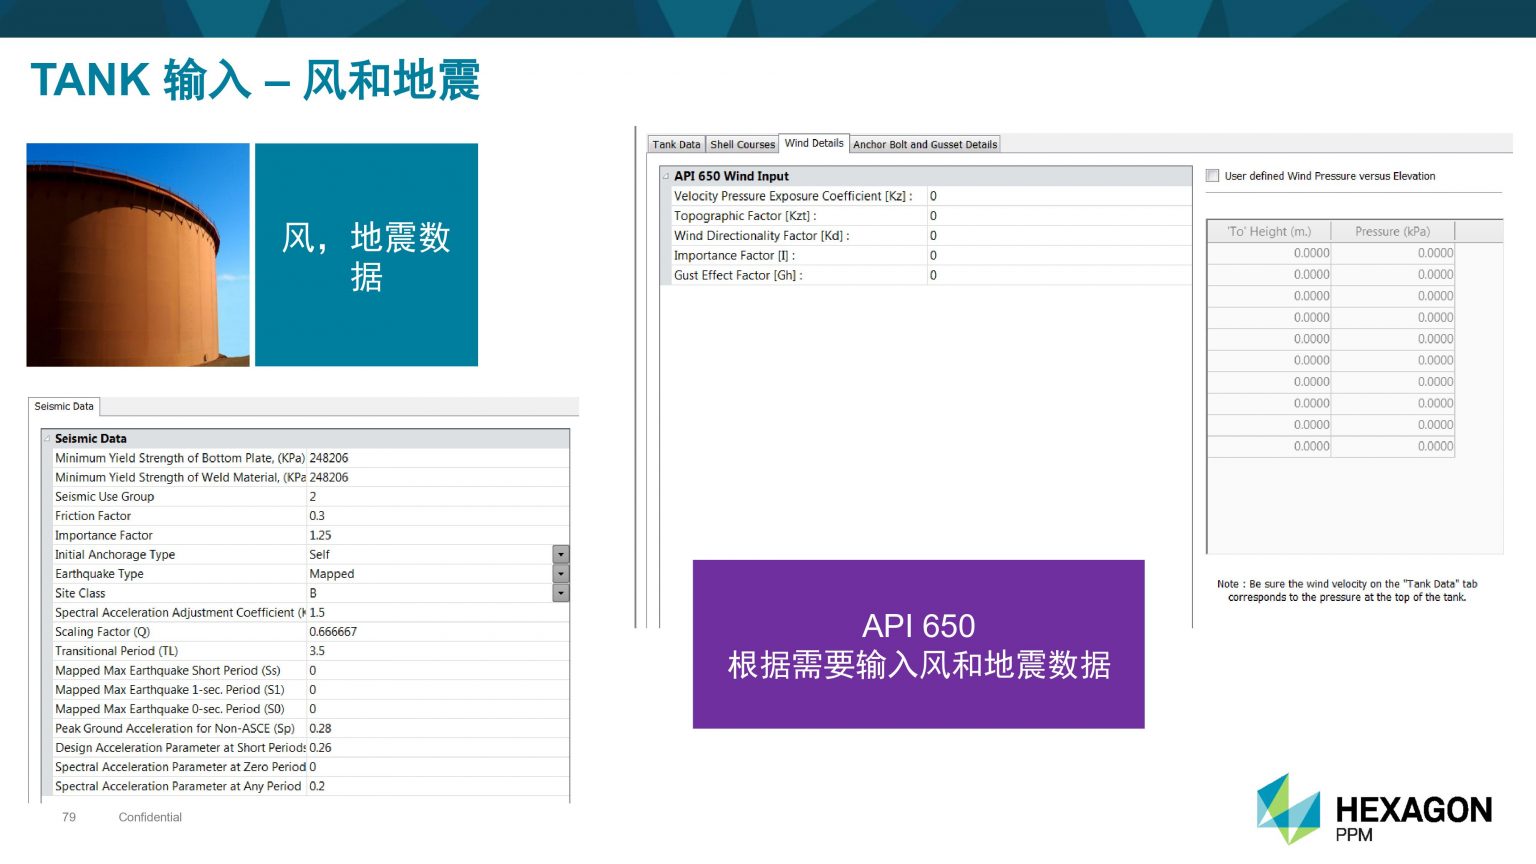Collapse the Seismic Data section
Screen dimensions: 1536x864
(47, 439)
